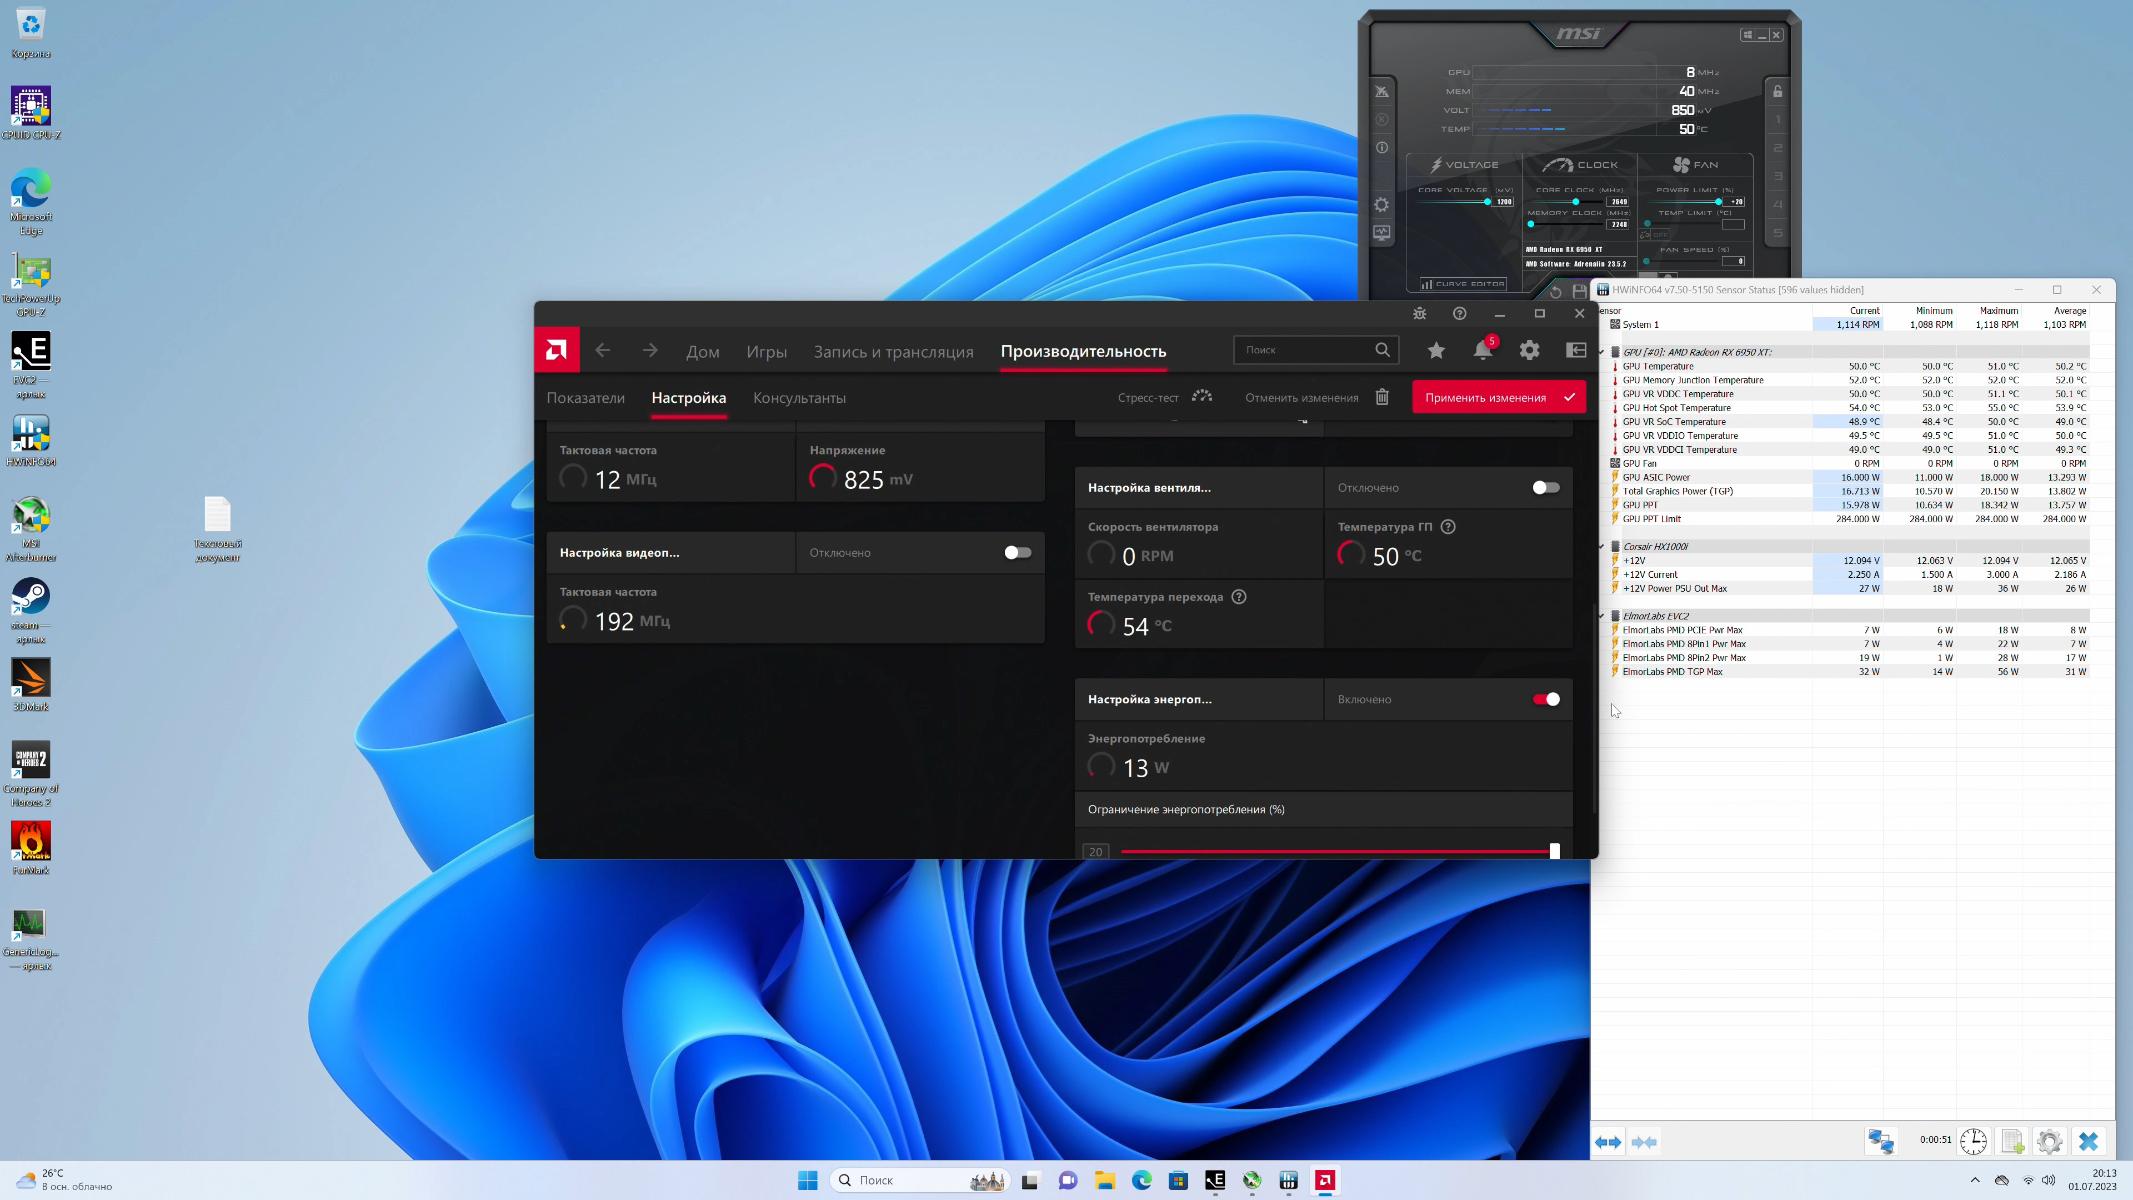Collapse the GPU Radeon RX 6950 XT group

(1602, 352)
